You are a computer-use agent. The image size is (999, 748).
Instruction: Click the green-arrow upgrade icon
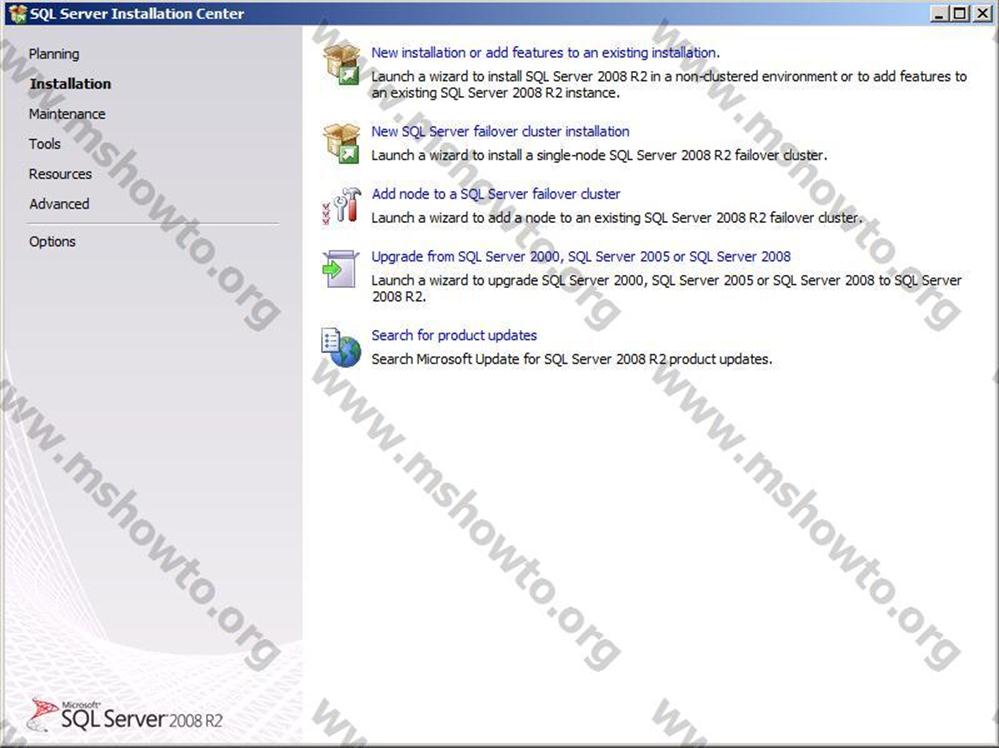[x=341, y=268]
